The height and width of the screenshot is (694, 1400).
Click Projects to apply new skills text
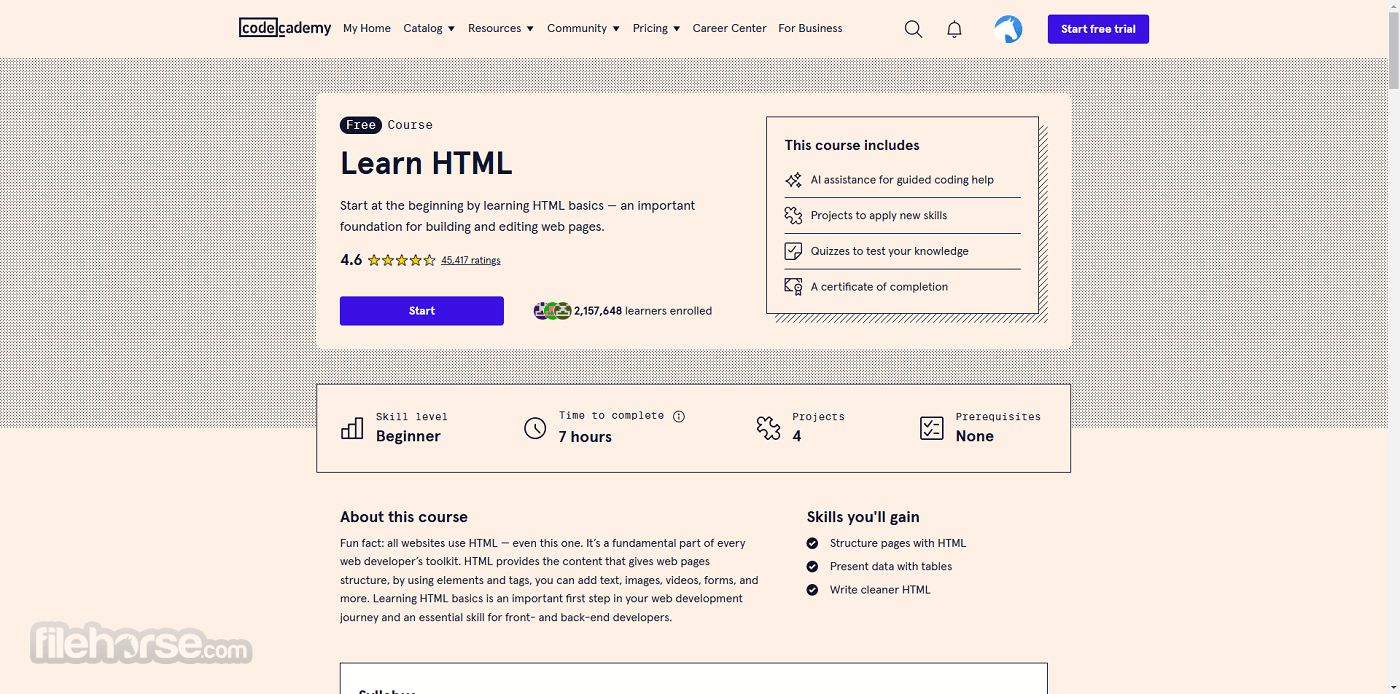pyautogui.click(x=879, y=215)
